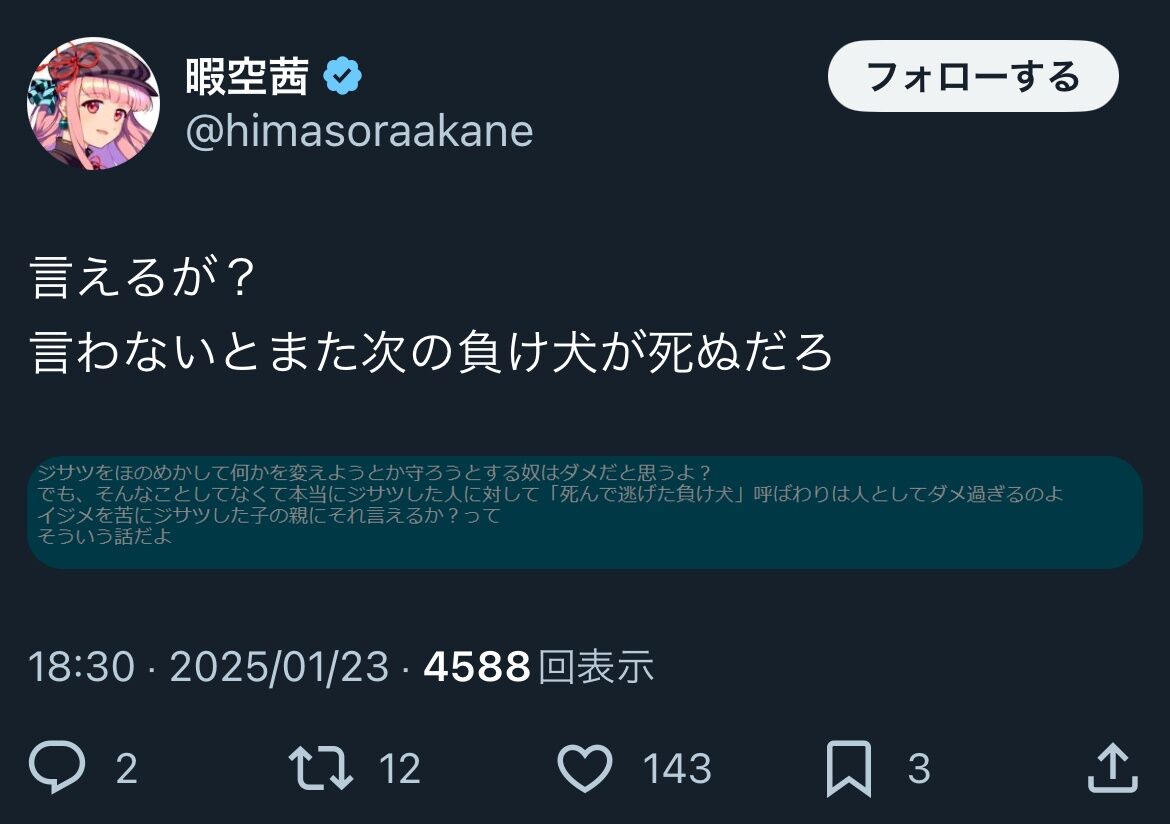Click the repost count number 12
This screenshot has height=824, width=1170.
(400, 769)
